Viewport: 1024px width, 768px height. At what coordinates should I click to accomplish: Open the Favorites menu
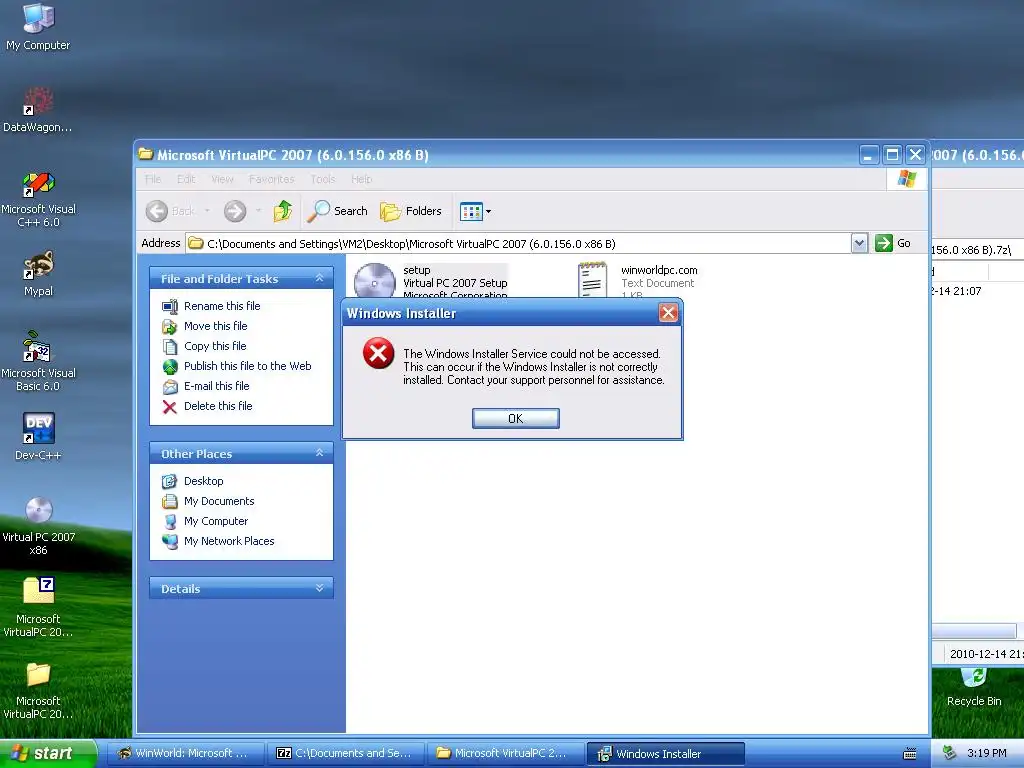click(x=271, y=179)
